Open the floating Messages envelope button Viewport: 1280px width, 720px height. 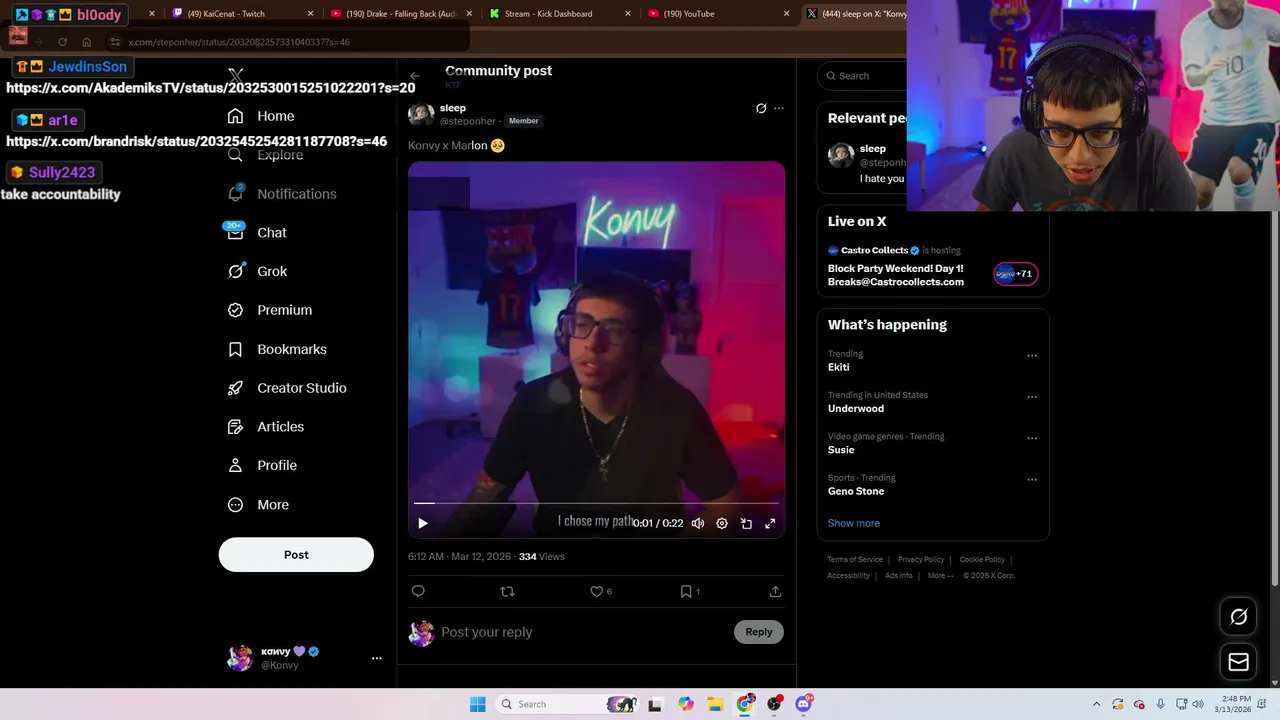click(x=1238, y=662)
